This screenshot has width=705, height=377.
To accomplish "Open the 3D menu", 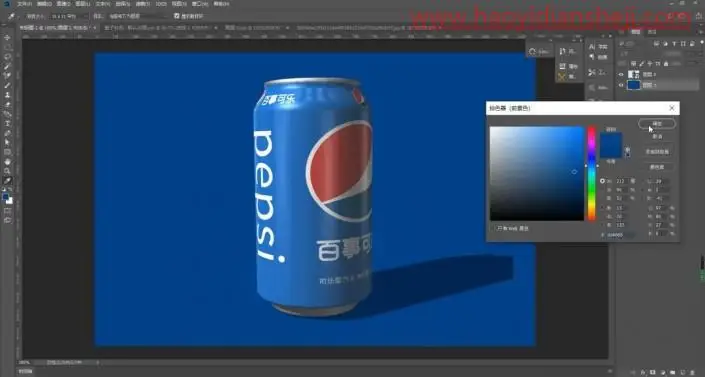I will pyautogui.click(x=161, y=4).
